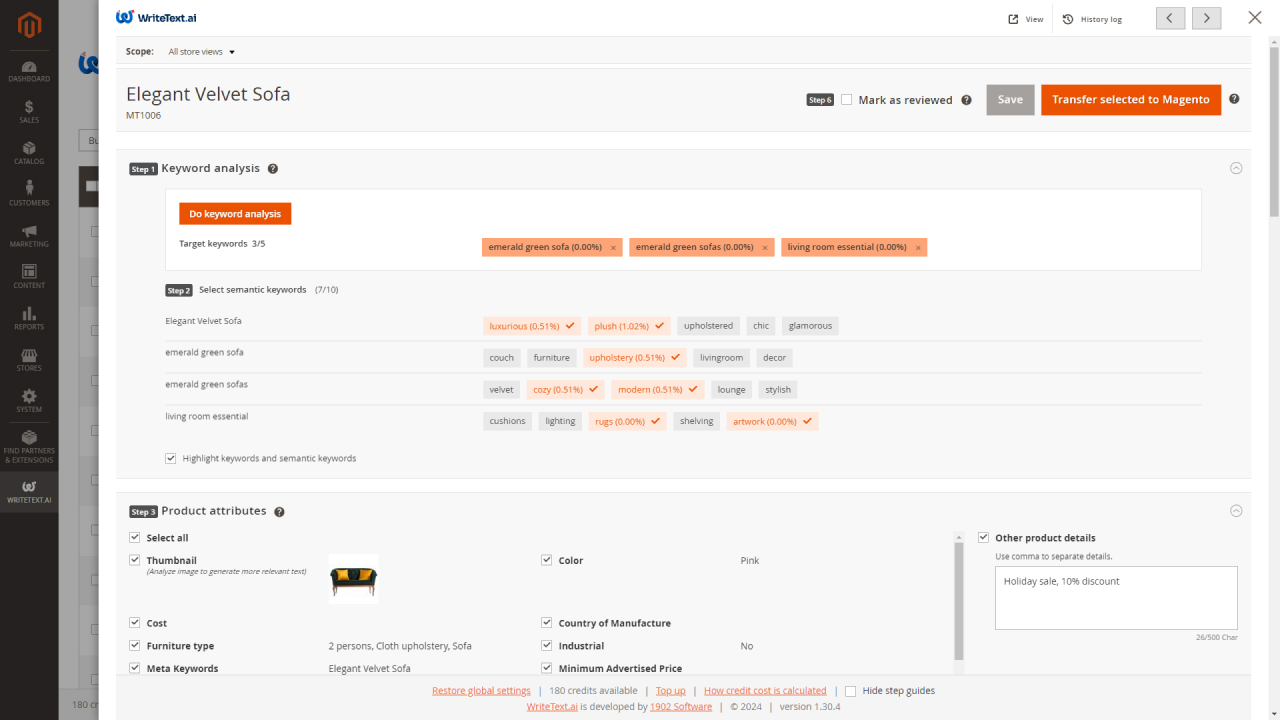
Task: Click the Product attributes help icon
Action: 279,512
